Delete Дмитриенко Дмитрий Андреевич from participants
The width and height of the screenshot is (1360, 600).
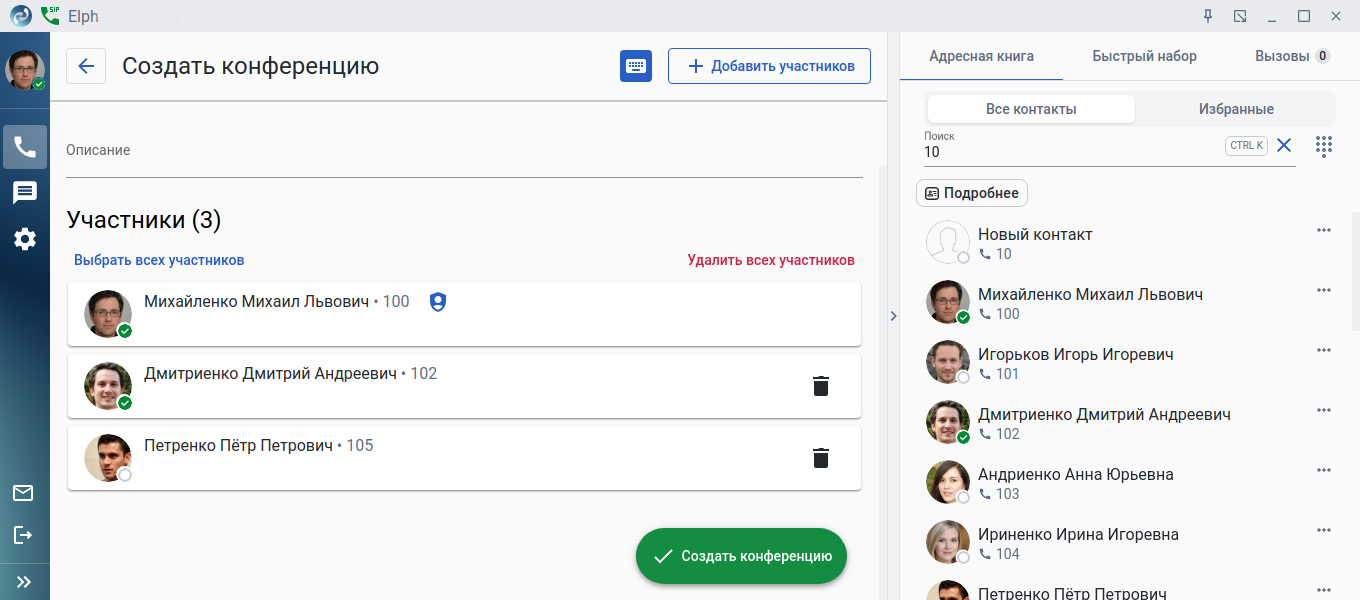(821, 386)
